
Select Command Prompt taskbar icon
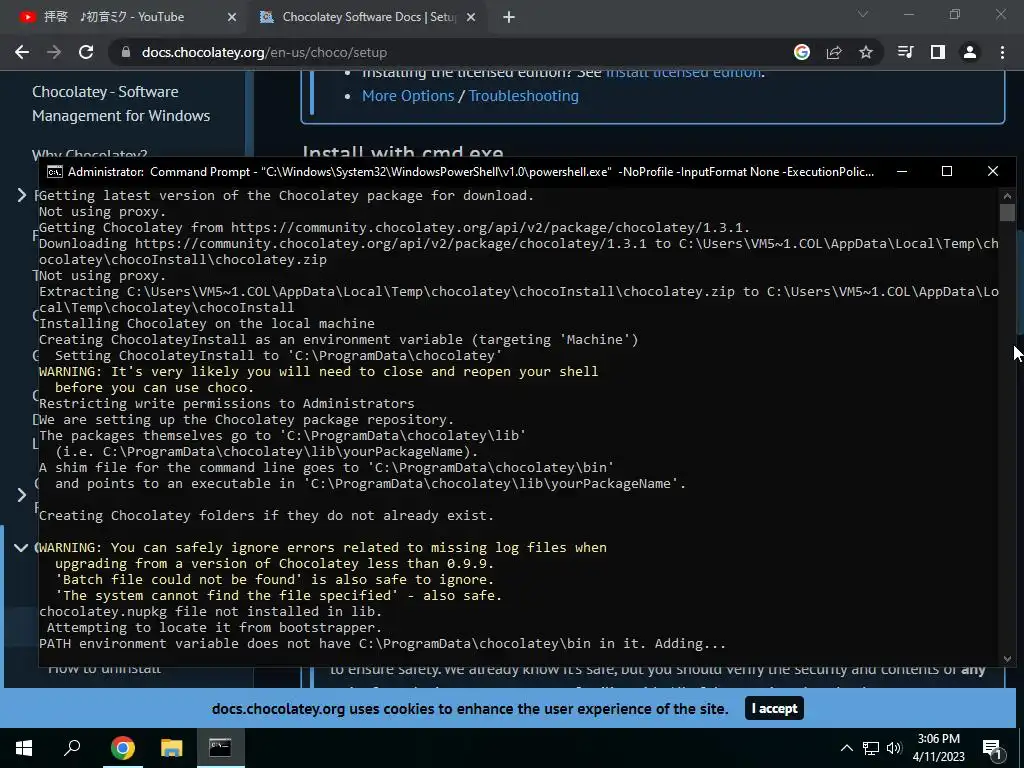(220, 748)
